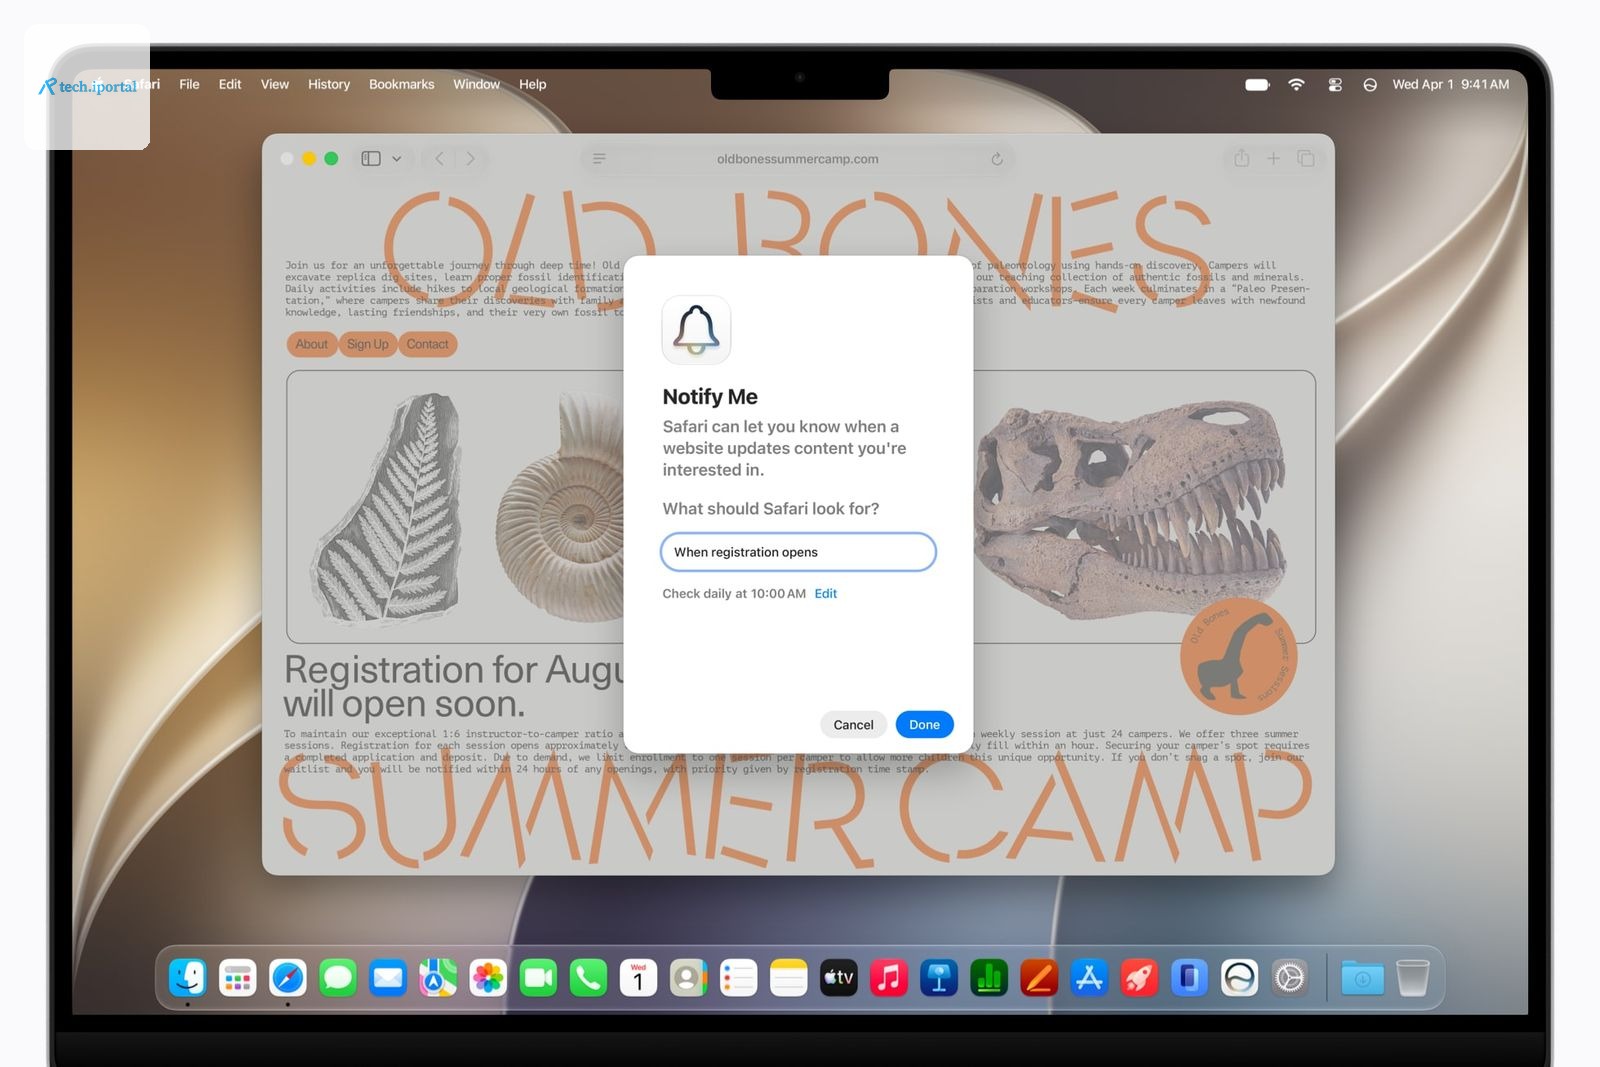Open the Phone app in the Dock

[x=588, y=977]
